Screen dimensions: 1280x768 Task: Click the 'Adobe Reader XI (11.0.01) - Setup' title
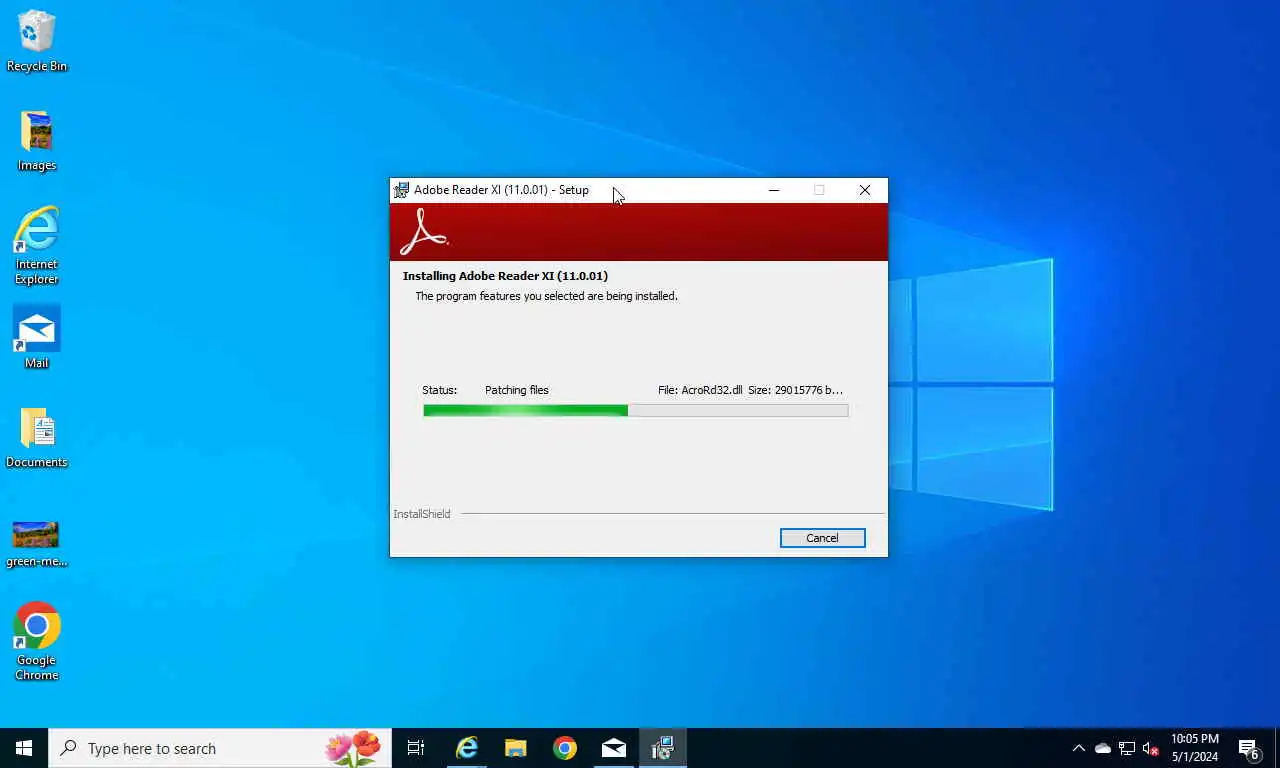pos(501,190)
